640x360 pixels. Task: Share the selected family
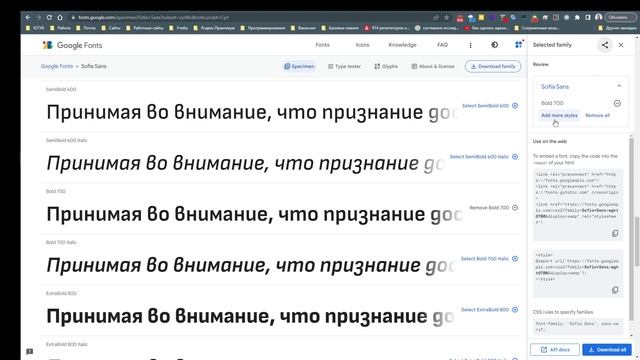[605, 45]
